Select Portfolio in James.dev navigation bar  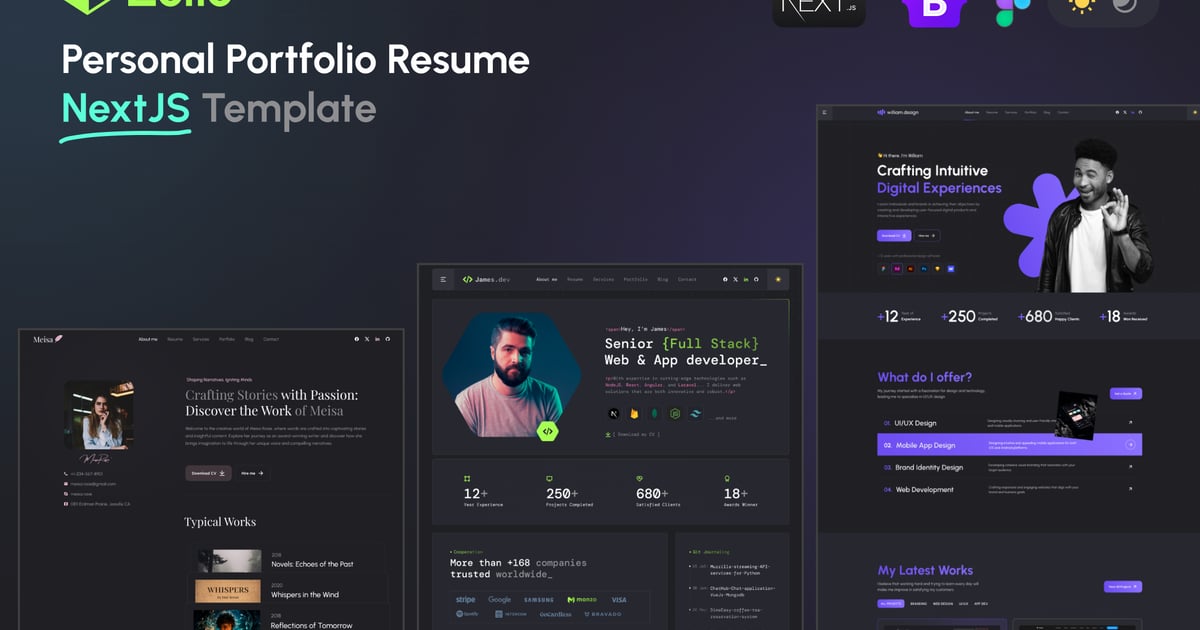(635, 280)
